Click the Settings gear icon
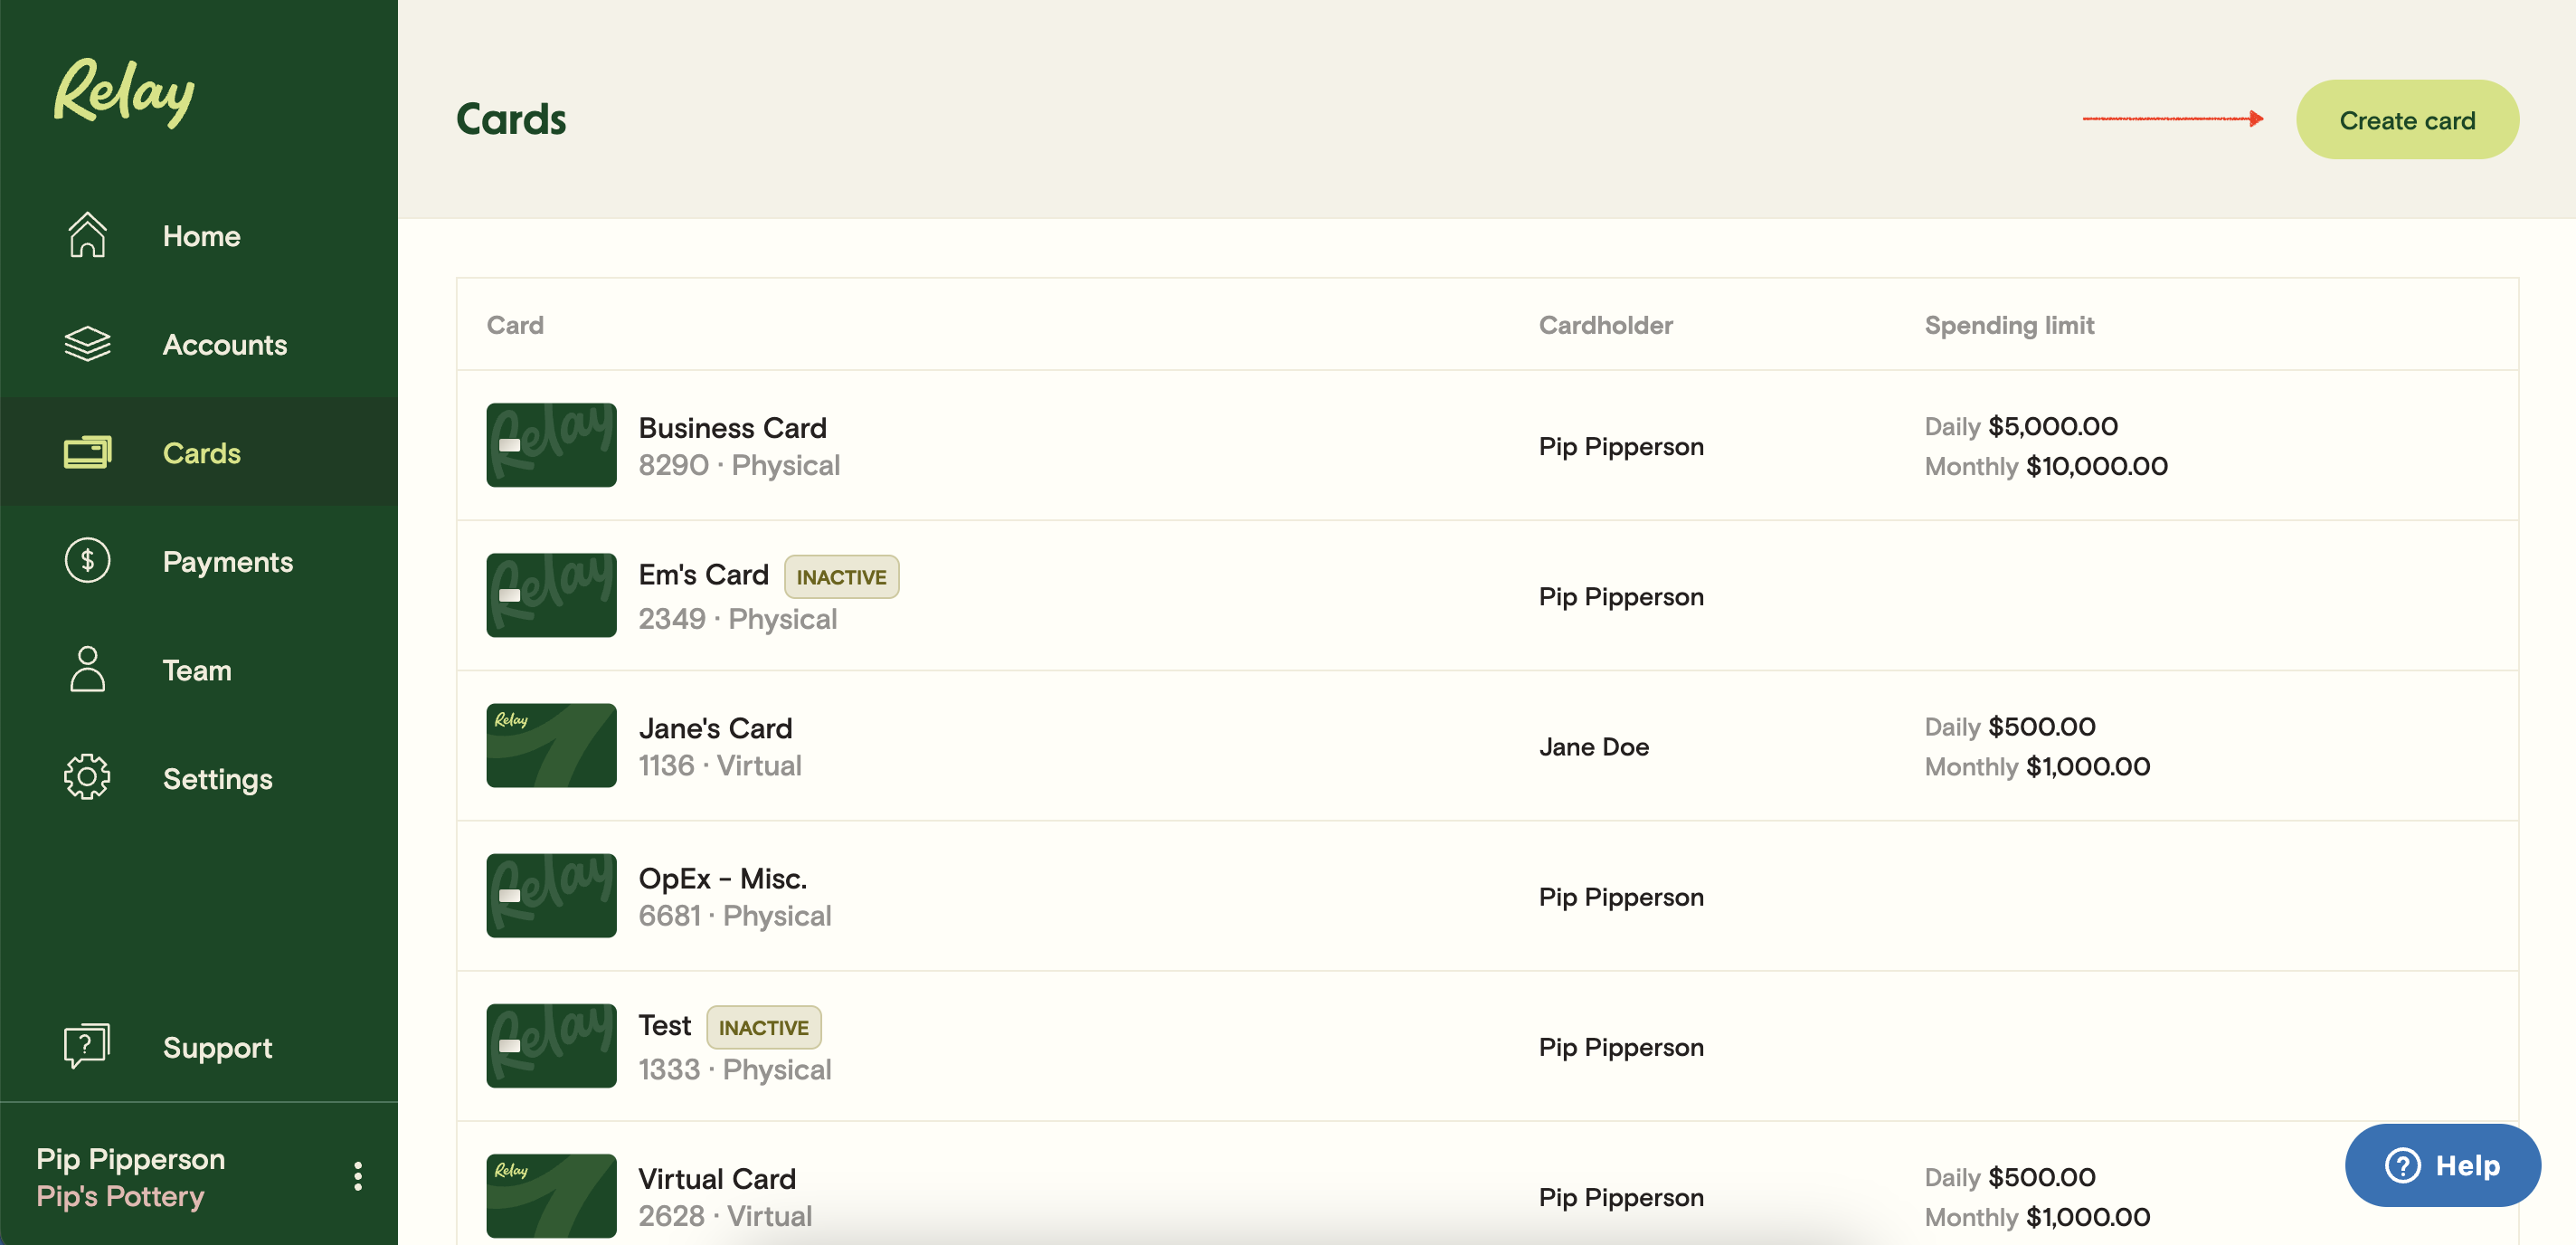The height and width of the screenshot is (1245, 2576). [x=86, y=777]
